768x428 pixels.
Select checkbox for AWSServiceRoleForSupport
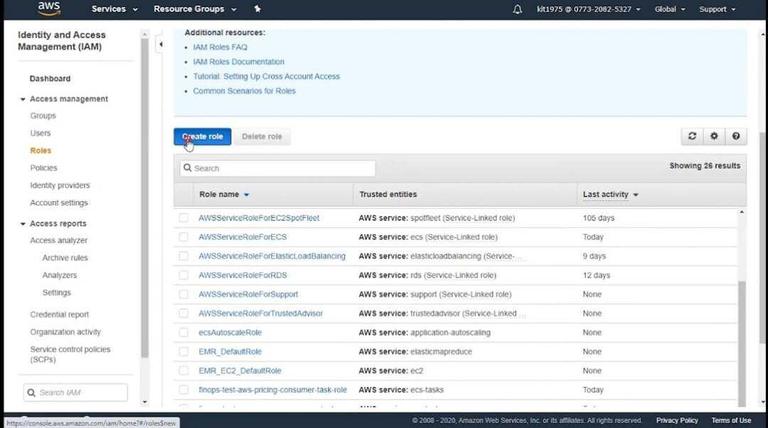tap(183, 294)
